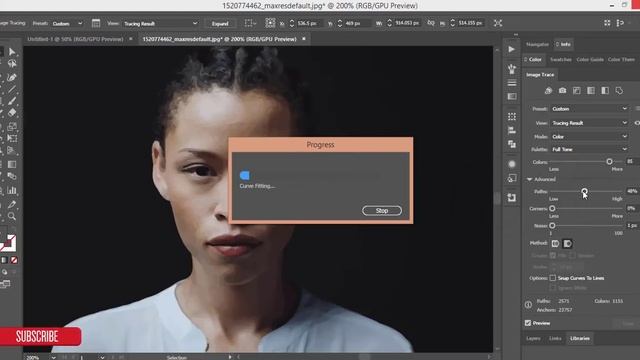Select the reference point locator in control bar
Image resolution: width=640 pixels, height=360 pixels.
[x=270, y=23]
